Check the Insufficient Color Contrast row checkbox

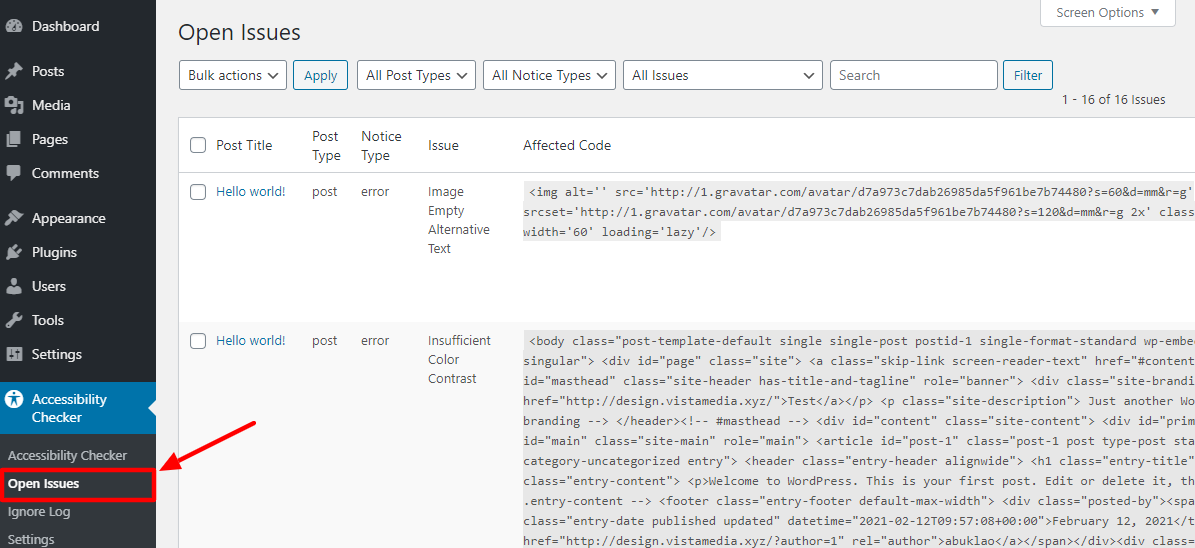pyautogui.click(x=198, y=341)
